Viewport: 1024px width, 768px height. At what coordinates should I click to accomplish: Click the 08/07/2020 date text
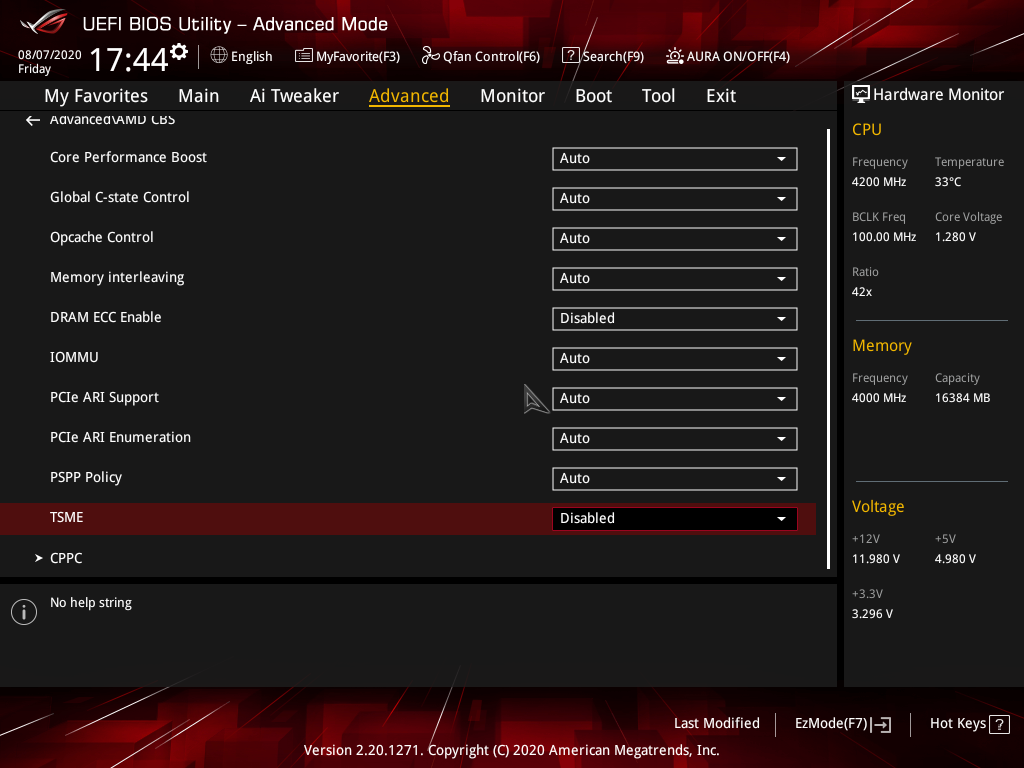pyautogui.click(x=50, y=55)
